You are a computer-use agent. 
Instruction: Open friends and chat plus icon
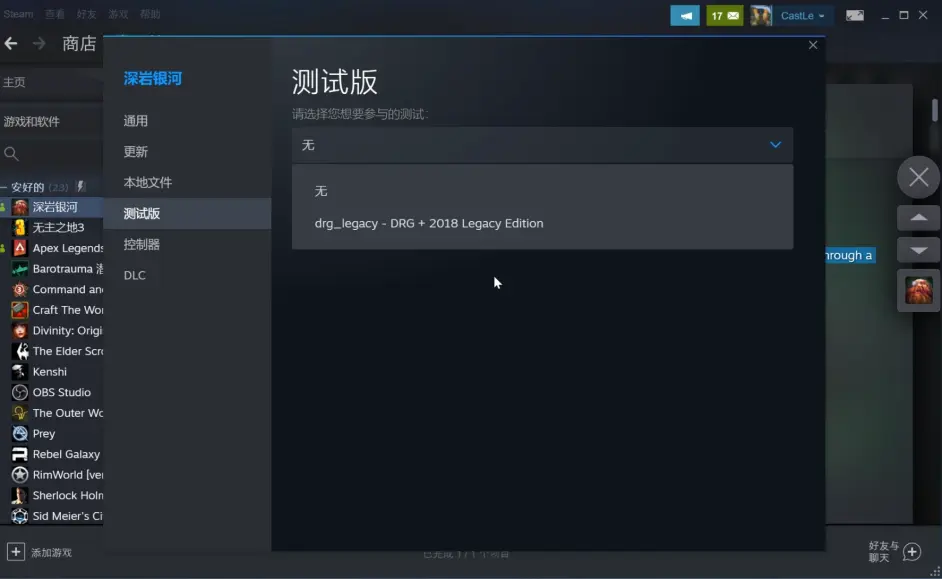[x=911, y=552]
